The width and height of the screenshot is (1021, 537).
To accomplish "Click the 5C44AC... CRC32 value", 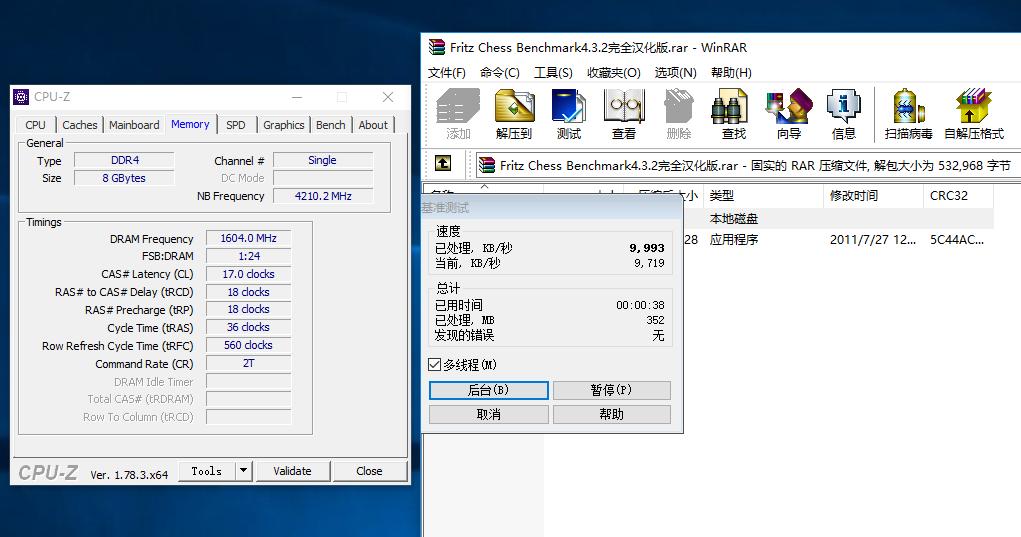I will coord(957,240).
